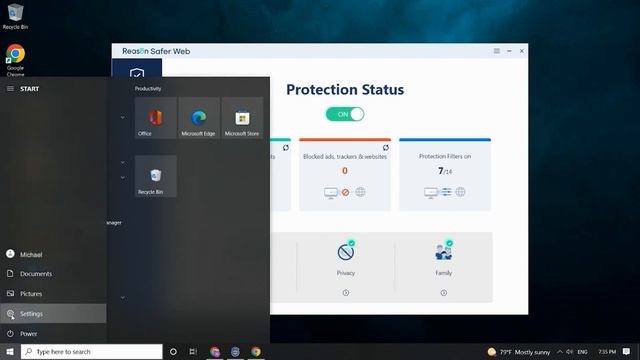Open the Power options in Start menu

(53, 333)
